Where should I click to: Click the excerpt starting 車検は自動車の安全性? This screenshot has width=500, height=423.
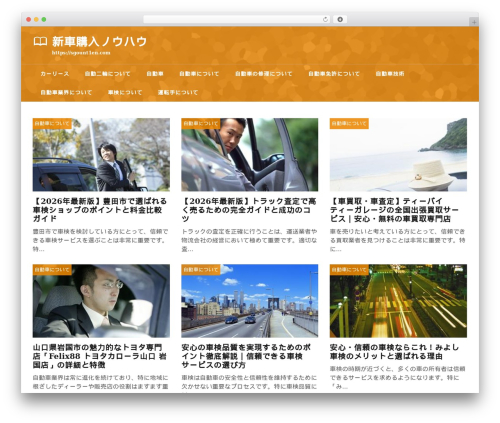pyautogui.click(x=249, y=382)
